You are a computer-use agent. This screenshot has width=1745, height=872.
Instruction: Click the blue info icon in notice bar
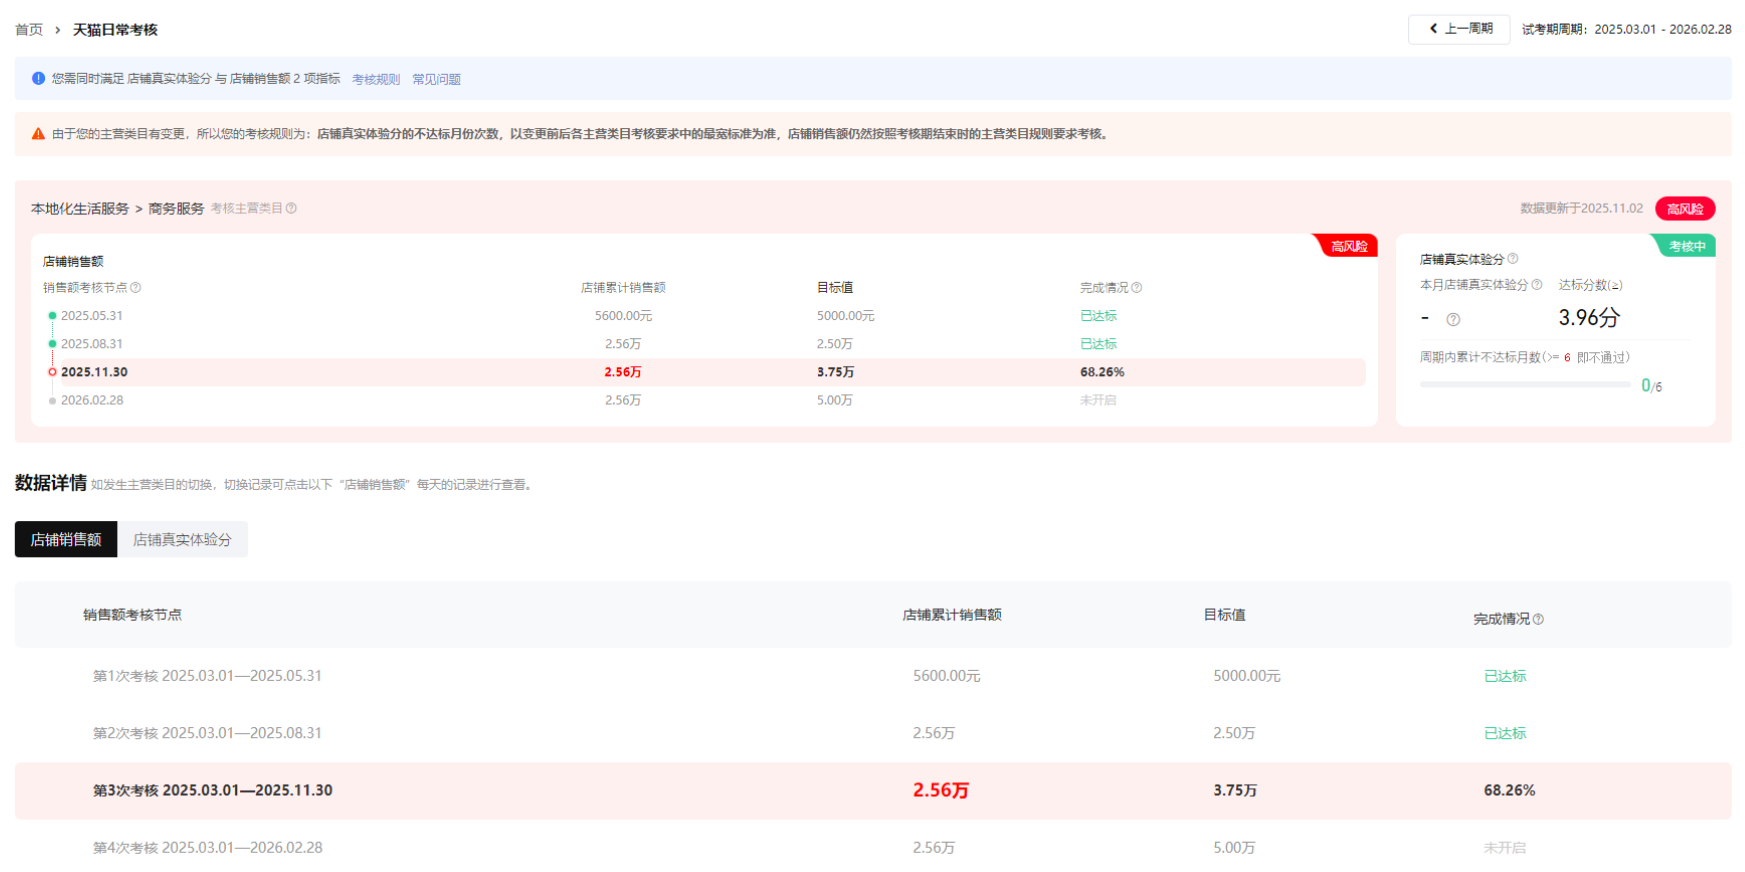click(38, 78)
